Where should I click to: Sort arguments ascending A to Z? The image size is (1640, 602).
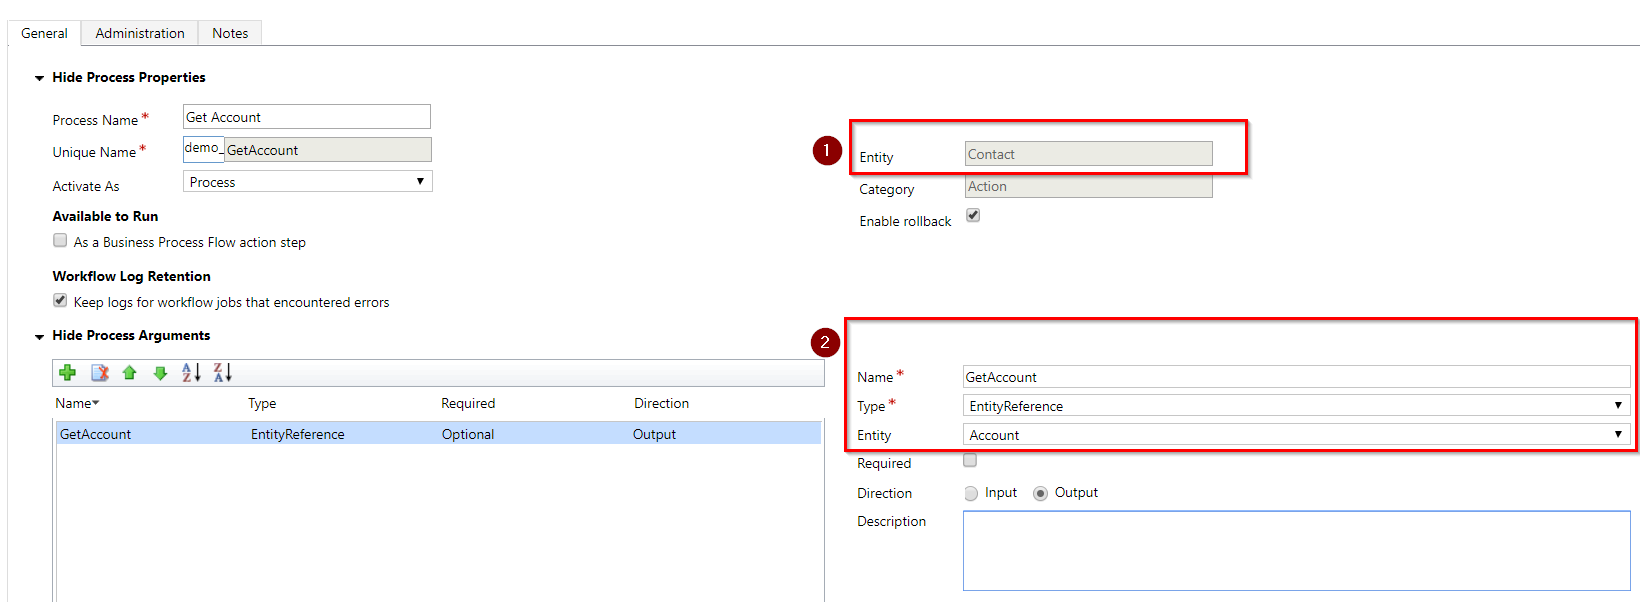191,373
